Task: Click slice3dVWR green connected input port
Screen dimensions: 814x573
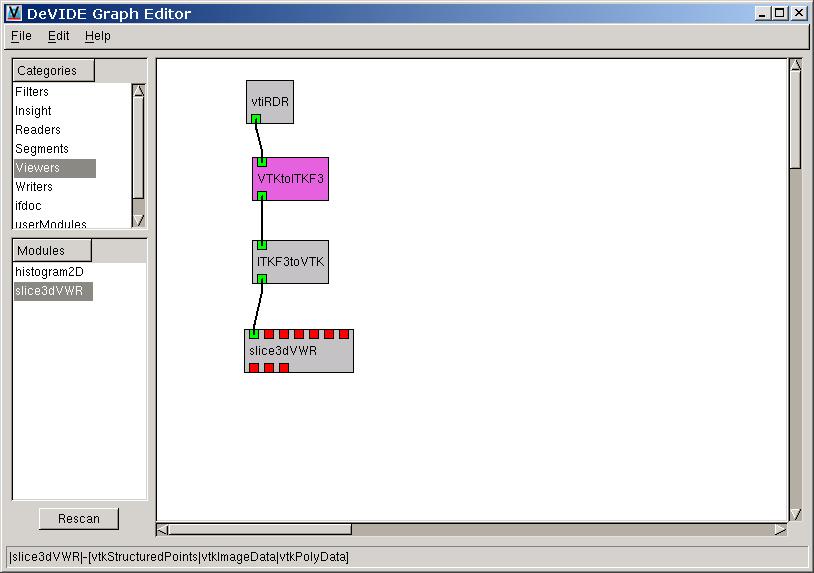Action: (254, 334)
